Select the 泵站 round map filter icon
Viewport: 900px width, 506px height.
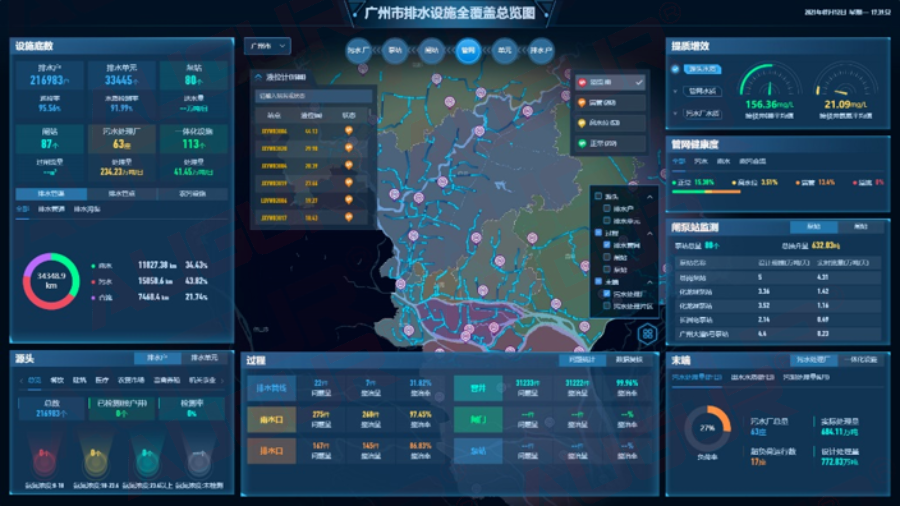[395, 49]
